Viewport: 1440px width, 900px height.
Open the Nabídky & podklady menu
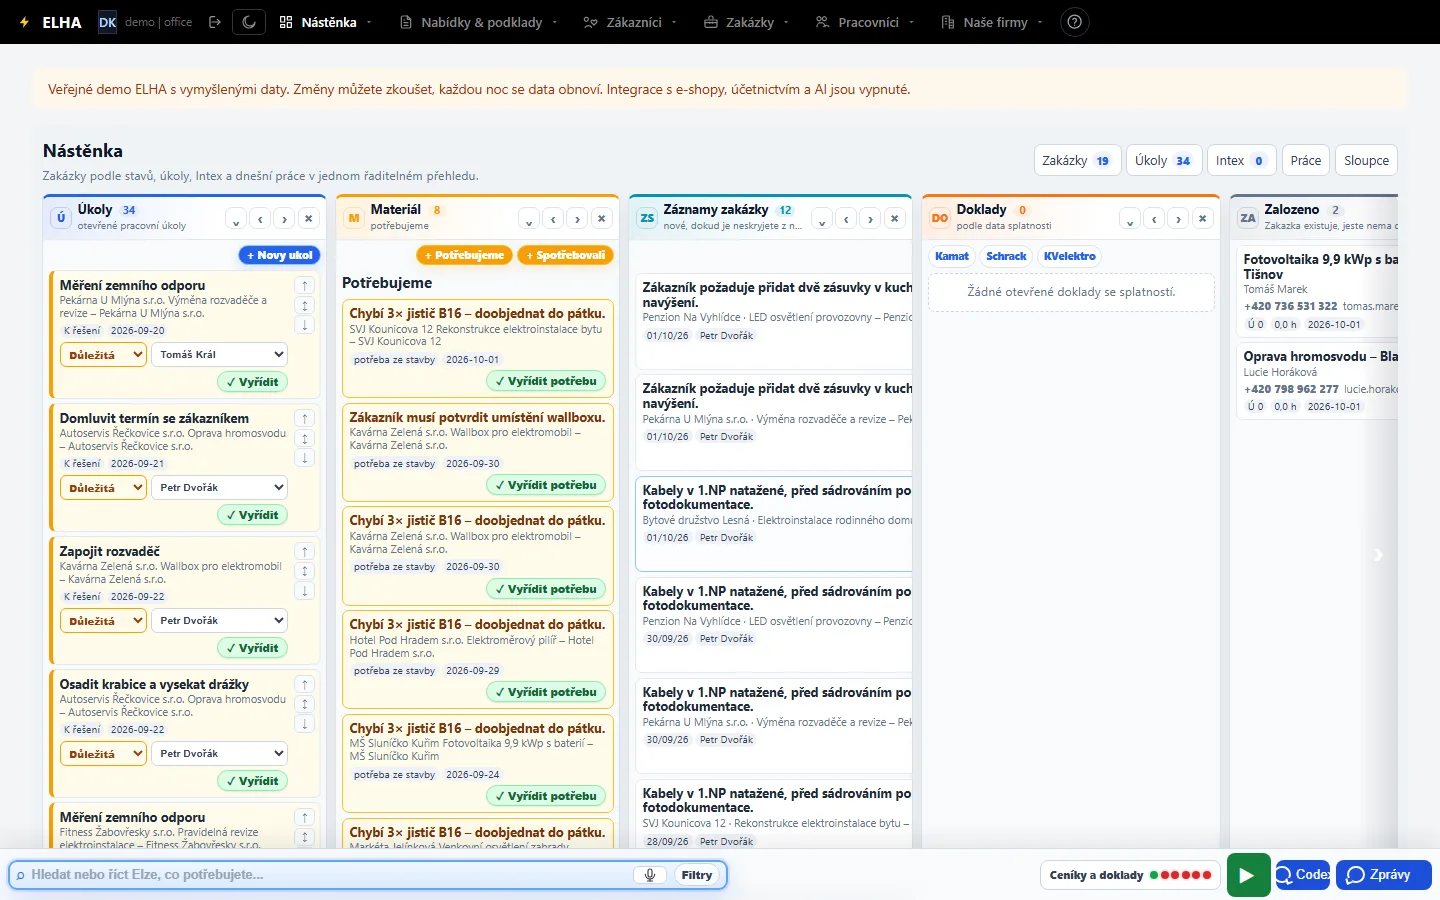tap(479, 22)
